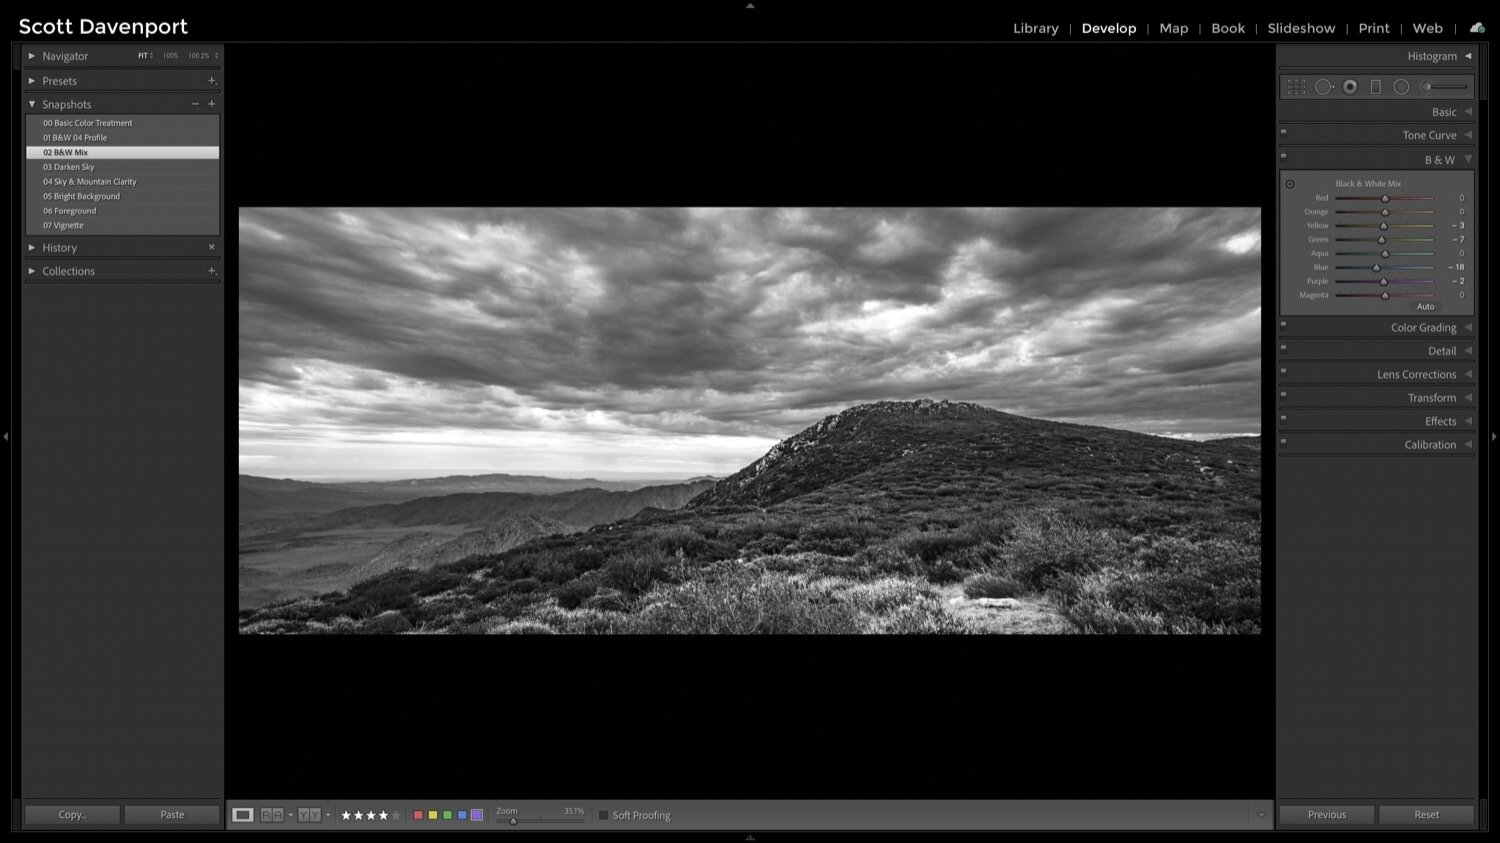Expand the Navigator panel

32,56
